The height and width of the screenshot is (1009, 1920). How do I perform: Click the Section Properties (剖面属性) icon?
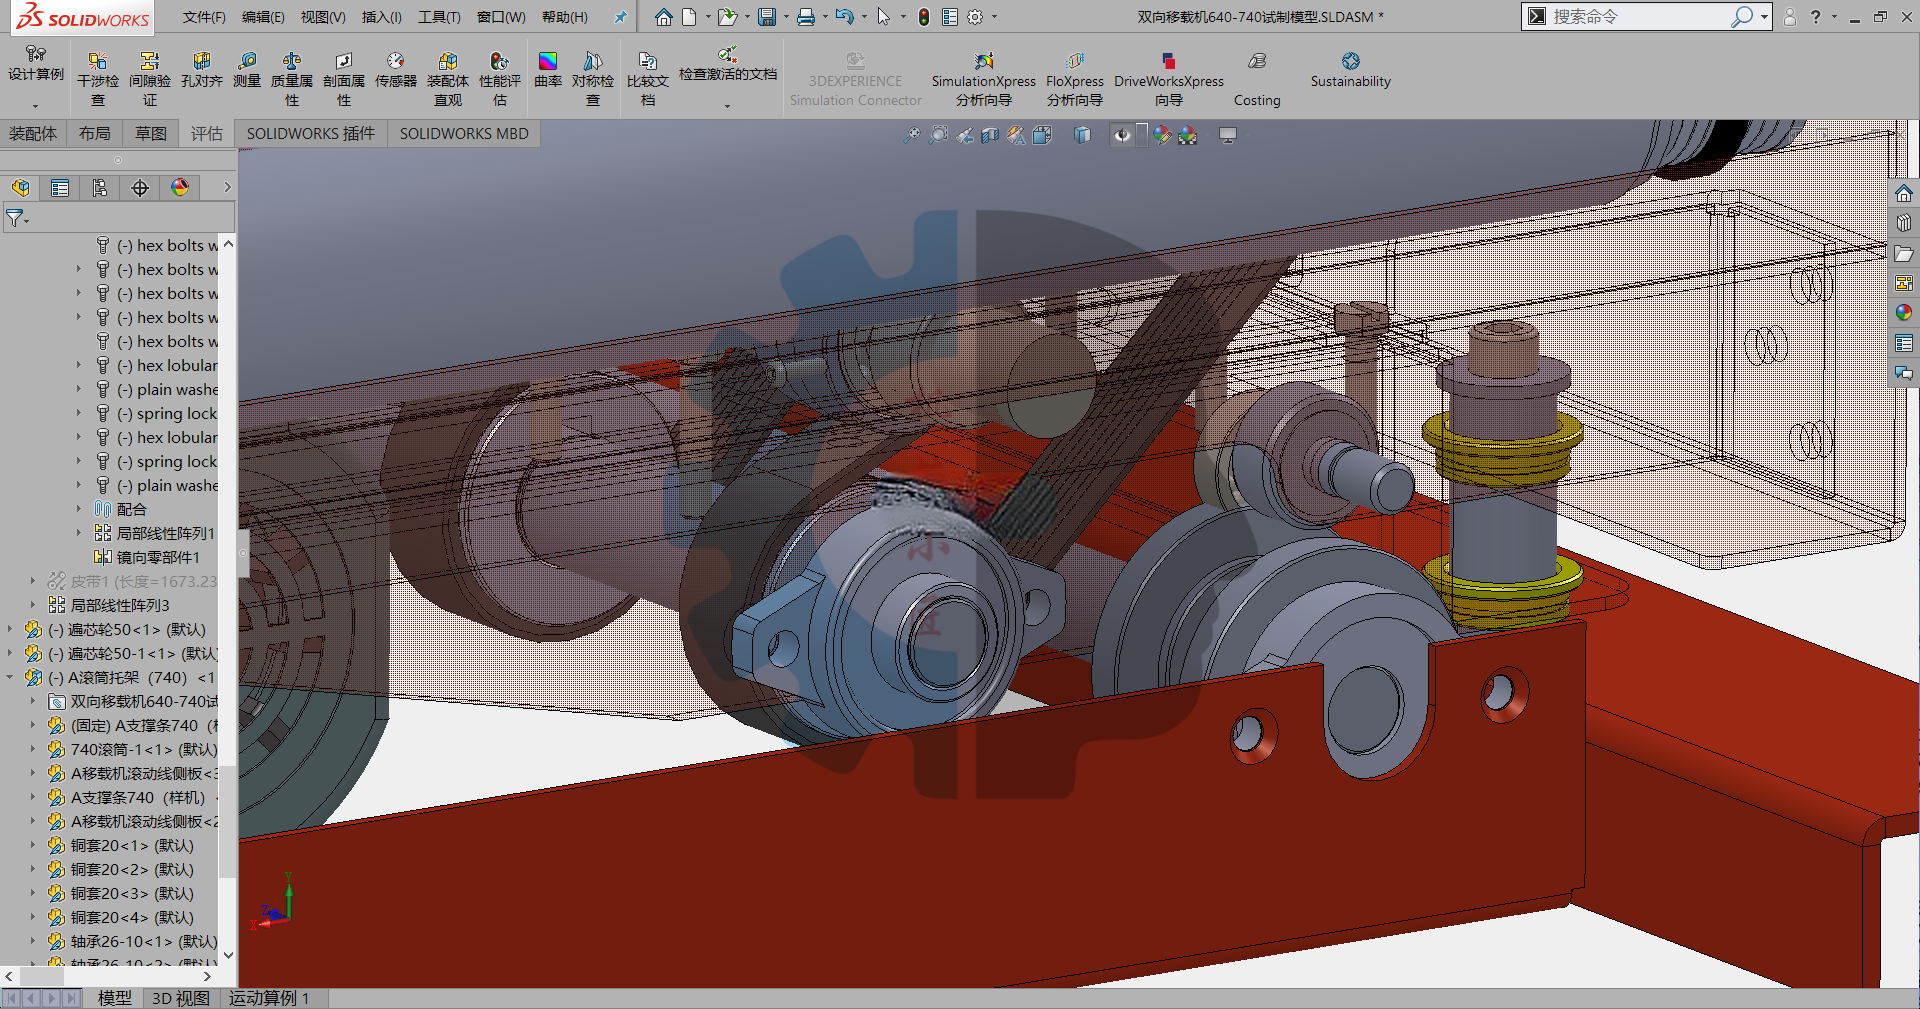click(x=344, y=78)
